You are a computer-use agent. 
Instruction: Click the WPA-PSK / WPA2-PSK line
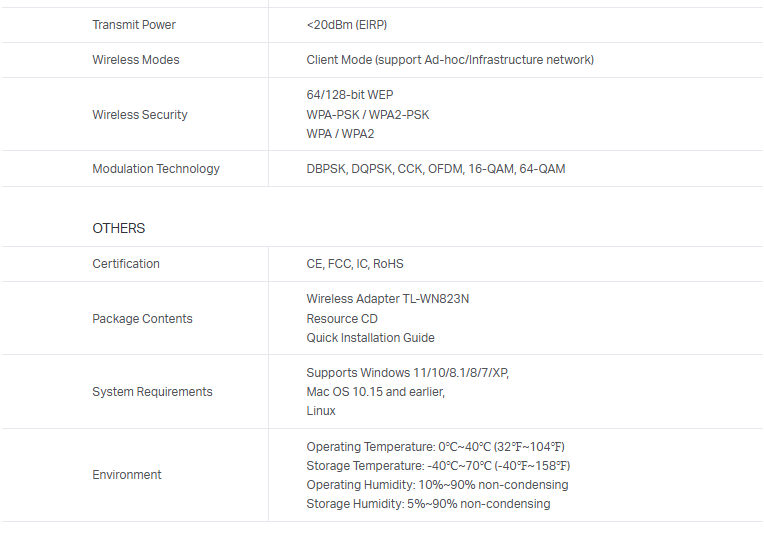368,115
